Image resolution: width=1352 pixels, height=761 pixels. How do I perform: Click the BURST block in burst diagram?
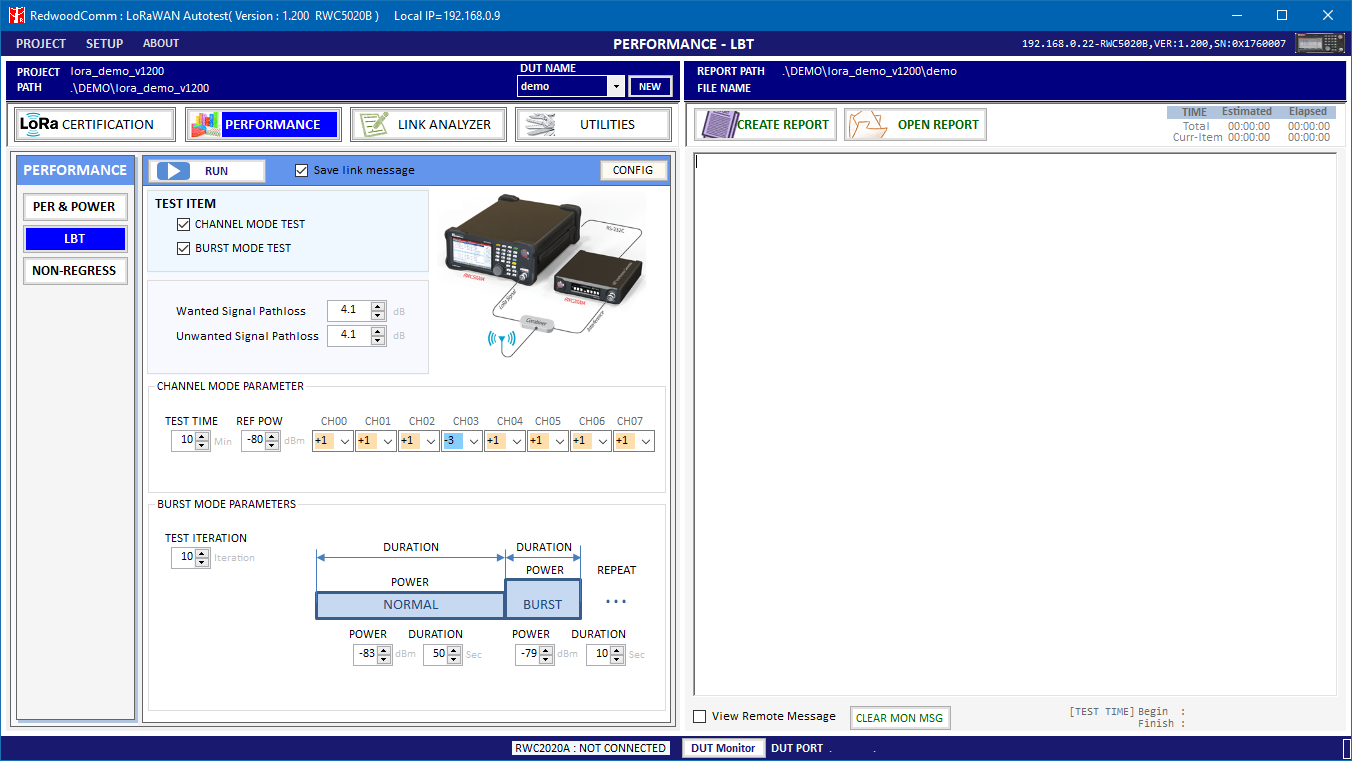tap(543, 599)
